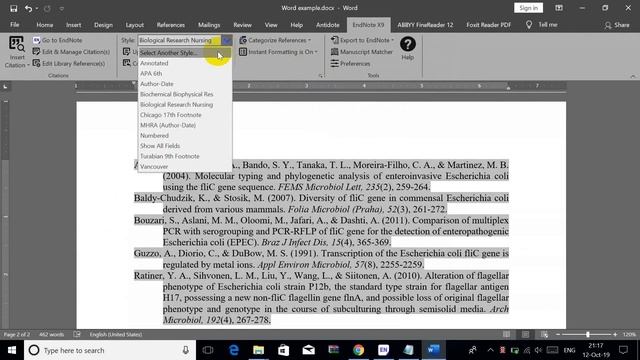Open EndNote app from taskbar
Viewport: 640px width, 360px height.
383,350
